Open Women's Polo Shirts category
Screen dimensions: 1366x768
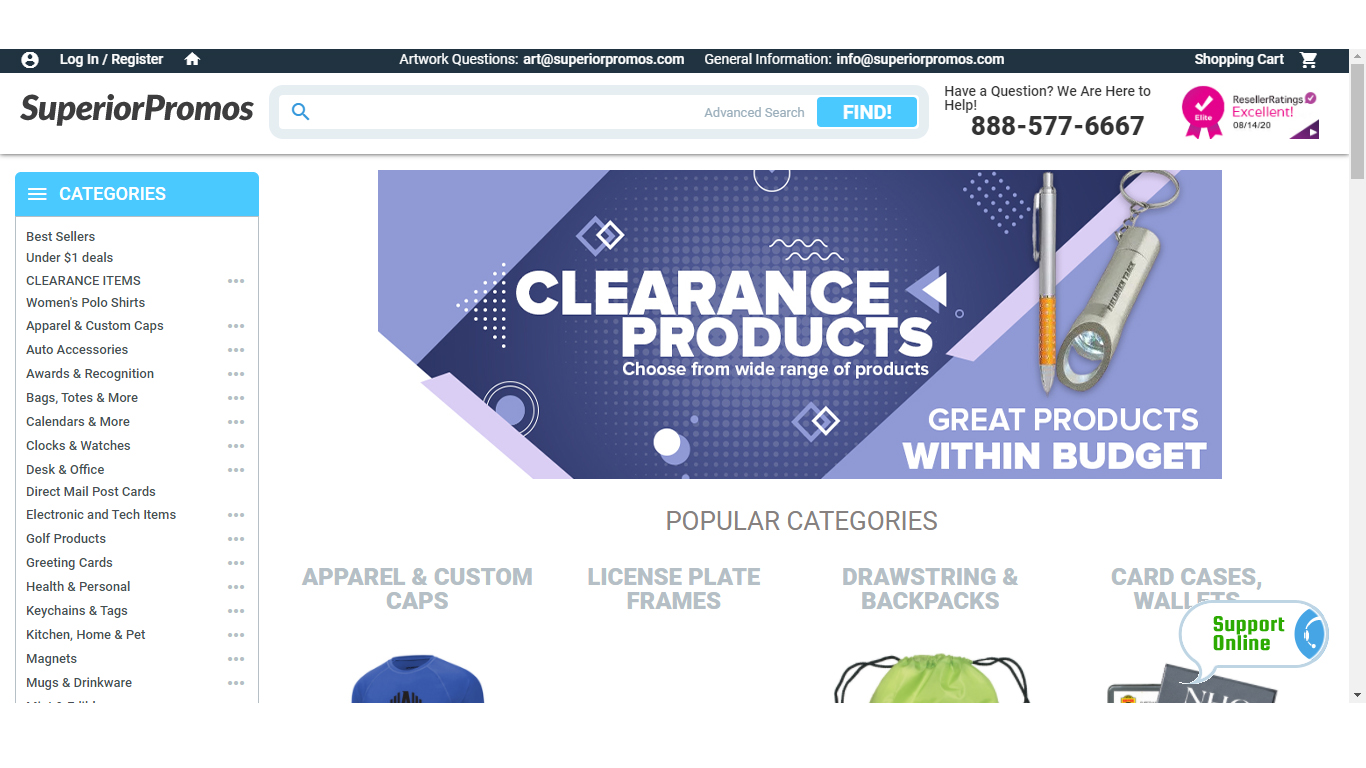[x=86, y=303]
